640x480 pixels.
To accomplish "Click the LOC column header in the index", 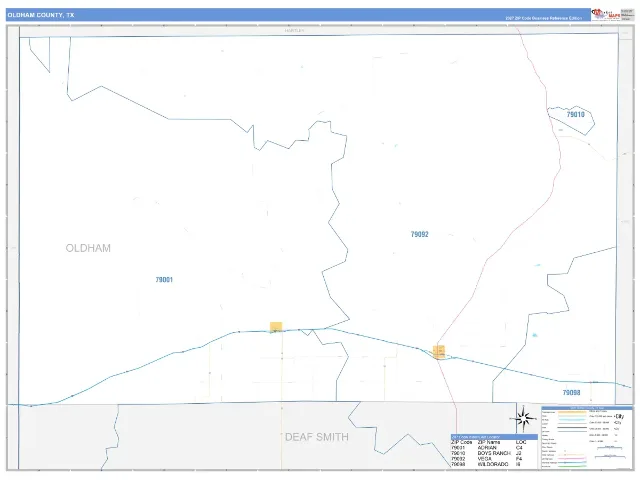I will click(521, 442).
